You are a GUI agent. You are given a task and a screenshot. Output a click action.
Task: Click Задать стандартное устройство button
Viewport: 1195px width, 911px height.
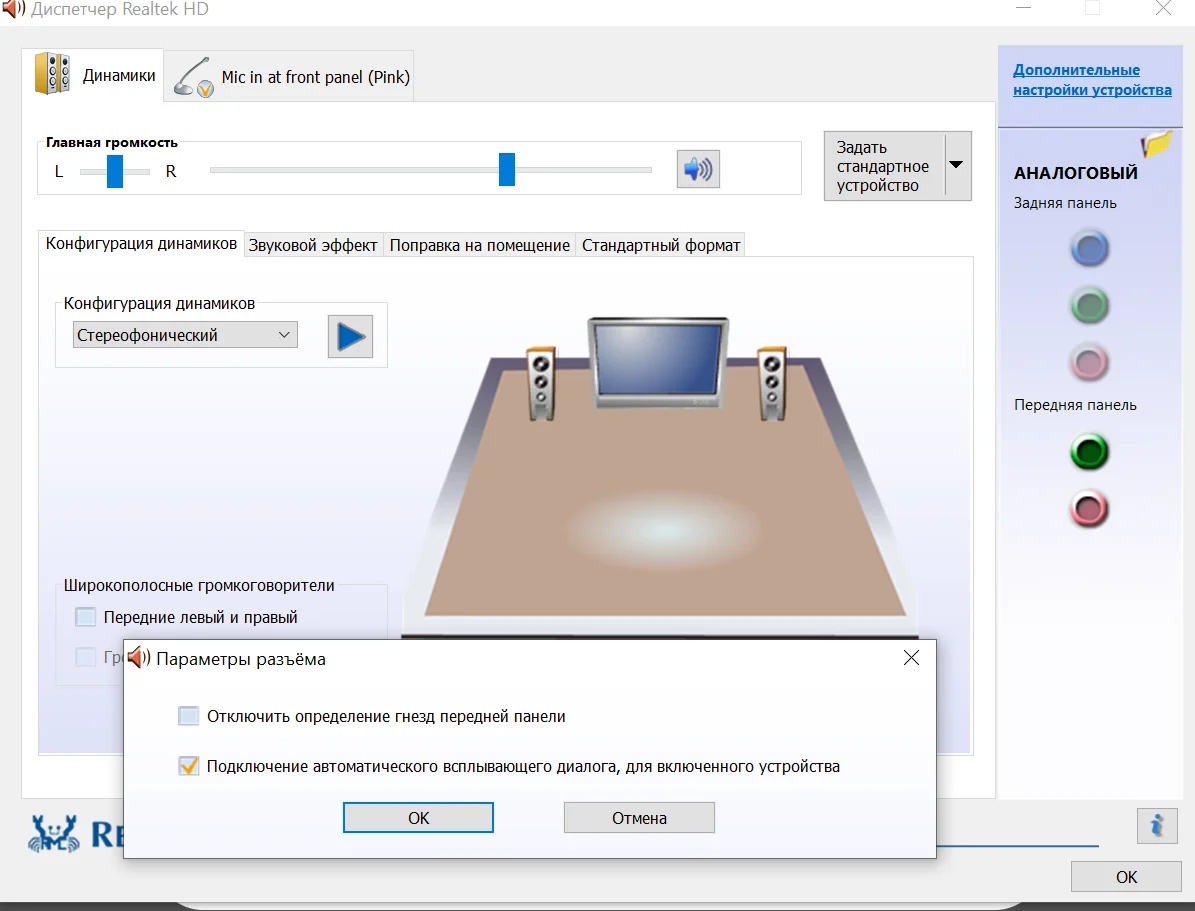[884, 165]
